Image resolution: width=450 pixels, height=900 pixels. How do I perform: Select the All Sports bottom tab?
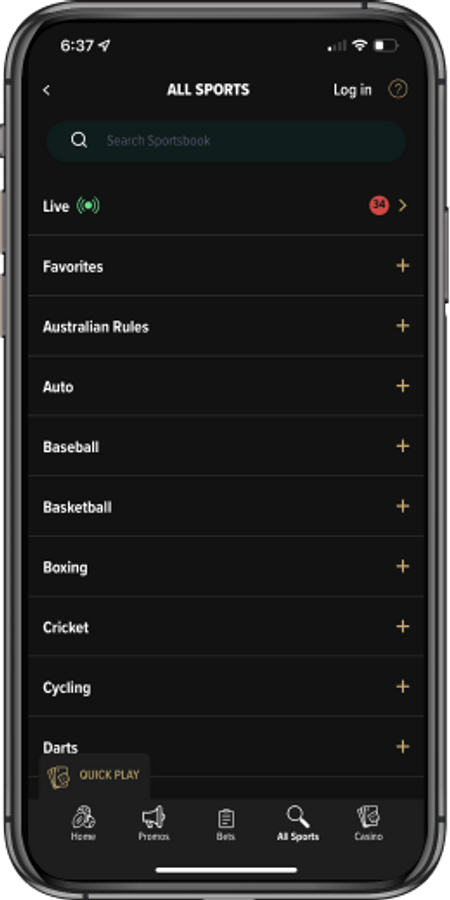[x=298, y=823]
